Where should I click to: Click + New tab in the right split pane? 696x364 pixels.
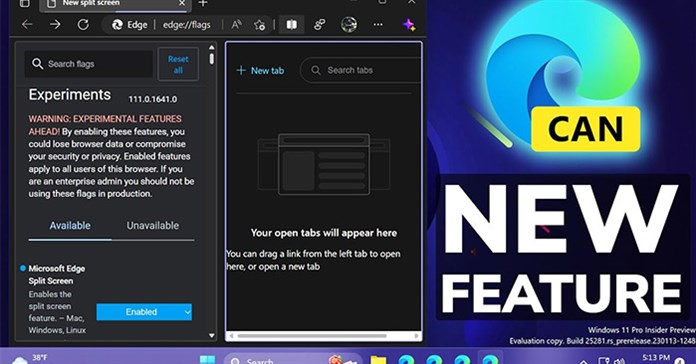pyautogui.click(x=260, y=70)
